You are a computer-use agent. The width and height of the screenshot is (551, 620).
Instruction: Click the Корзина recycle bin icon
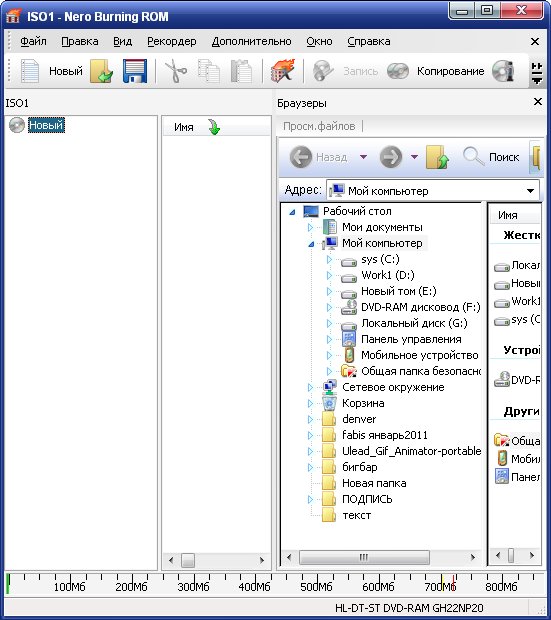coord(329,403)
